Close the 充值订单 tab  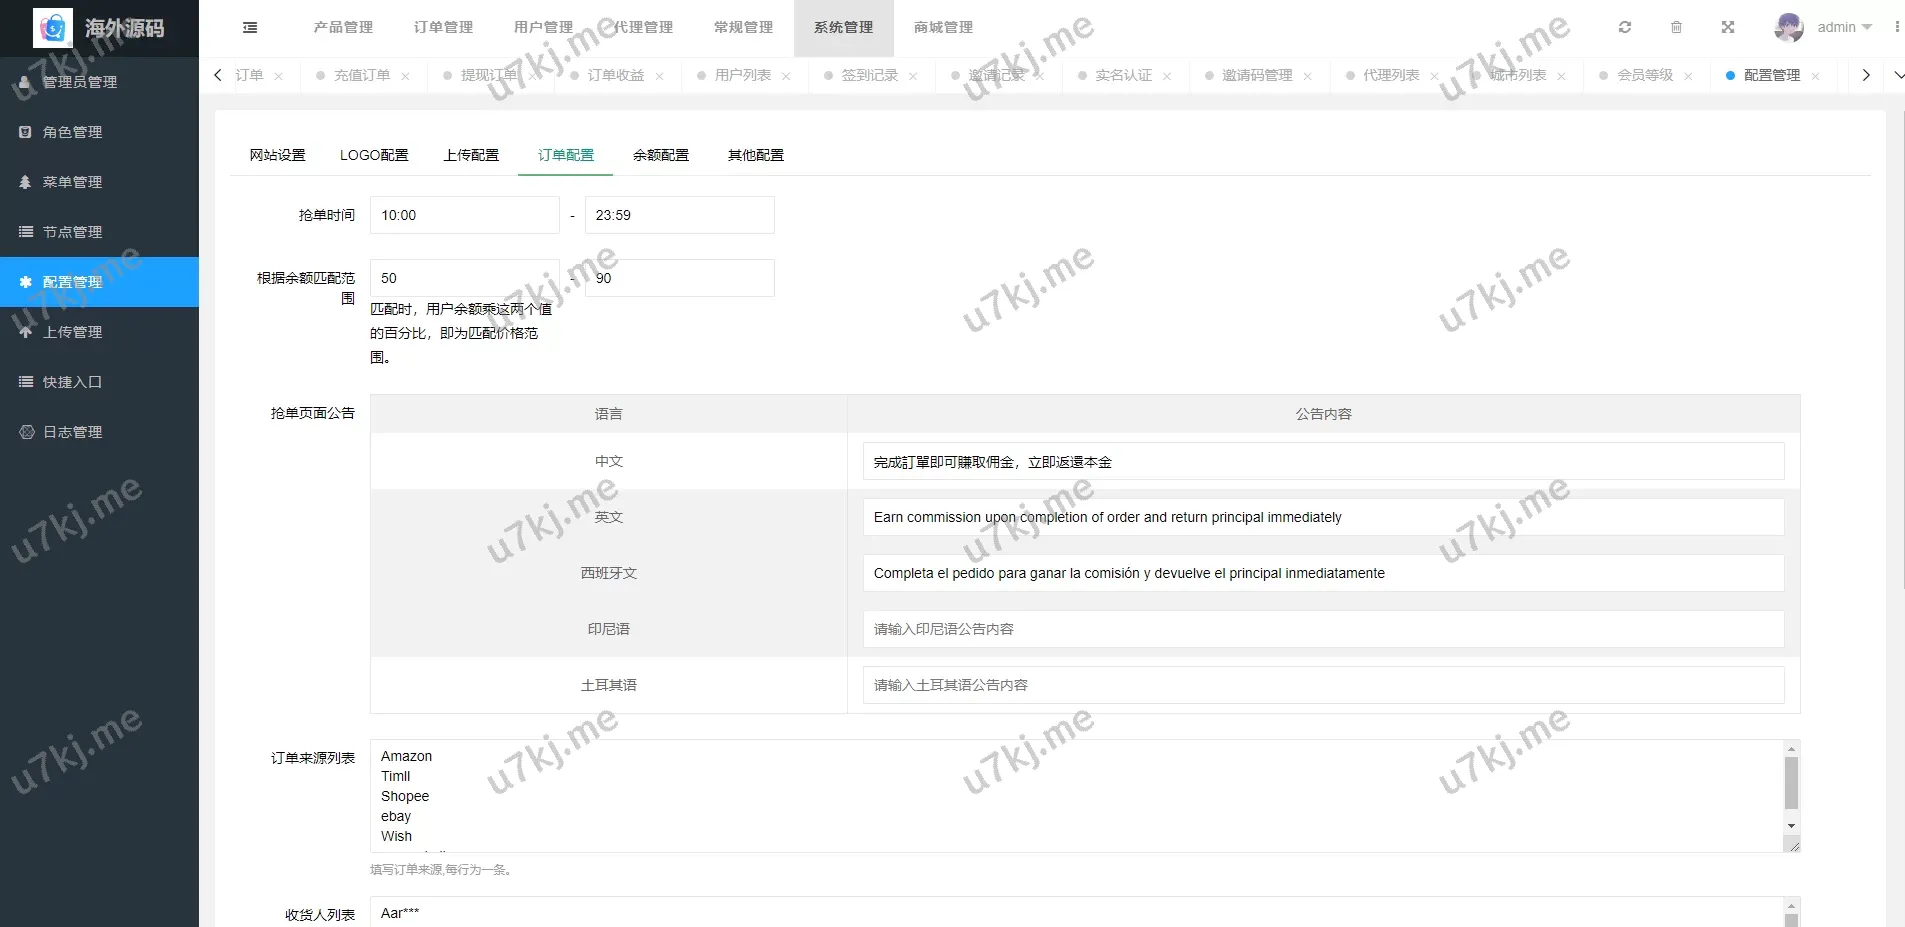click(x=405, y=75)
